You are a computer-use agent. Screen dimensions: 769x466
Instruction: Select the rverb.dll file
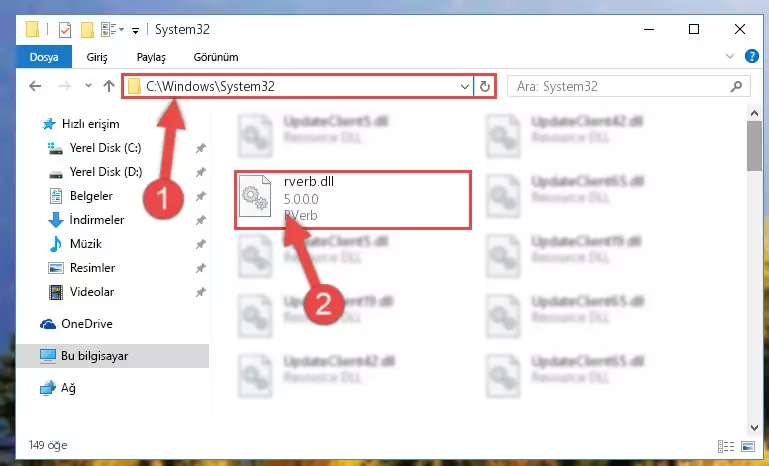pyautogui.click(x=353, y=199)
